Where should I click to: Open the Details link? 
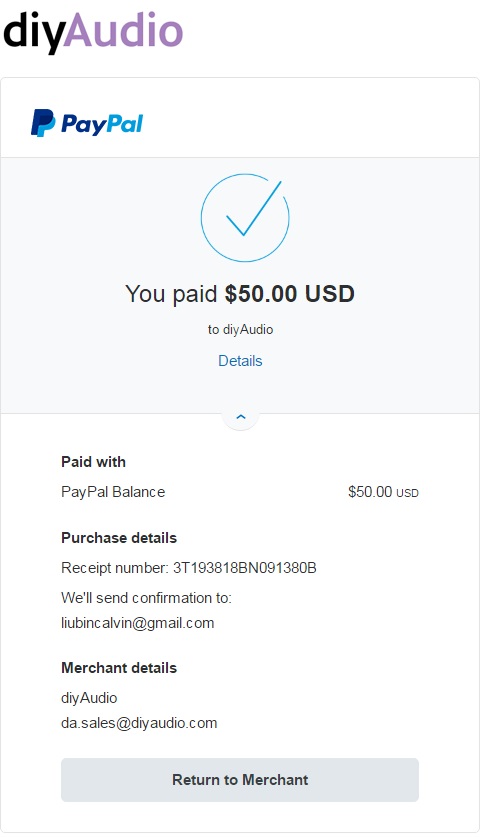(x=240, y=361)
